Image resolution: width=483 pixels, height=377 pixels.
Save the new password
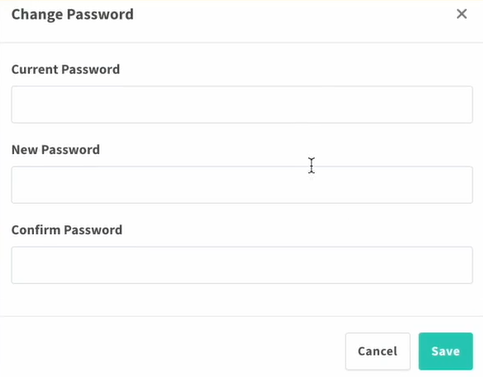coord(446,351)
